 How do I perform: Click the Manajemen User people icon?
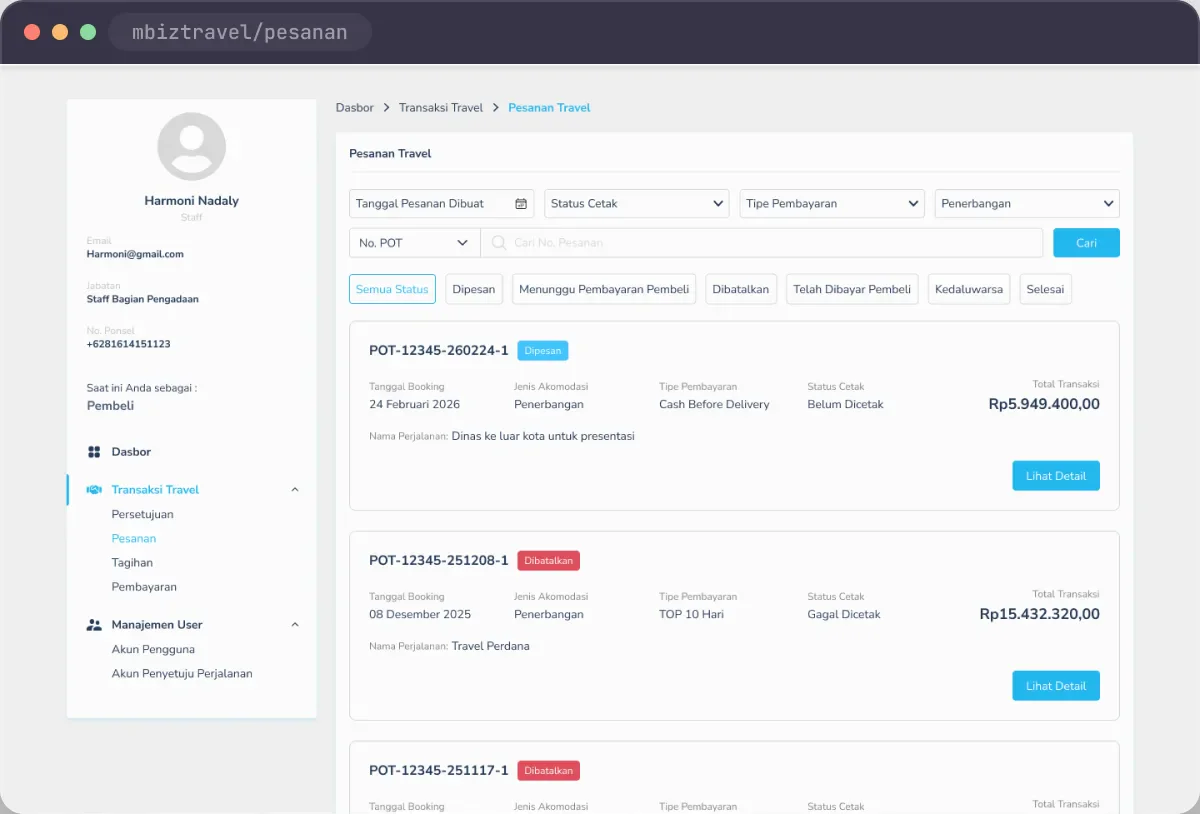(x=94, y=625)
